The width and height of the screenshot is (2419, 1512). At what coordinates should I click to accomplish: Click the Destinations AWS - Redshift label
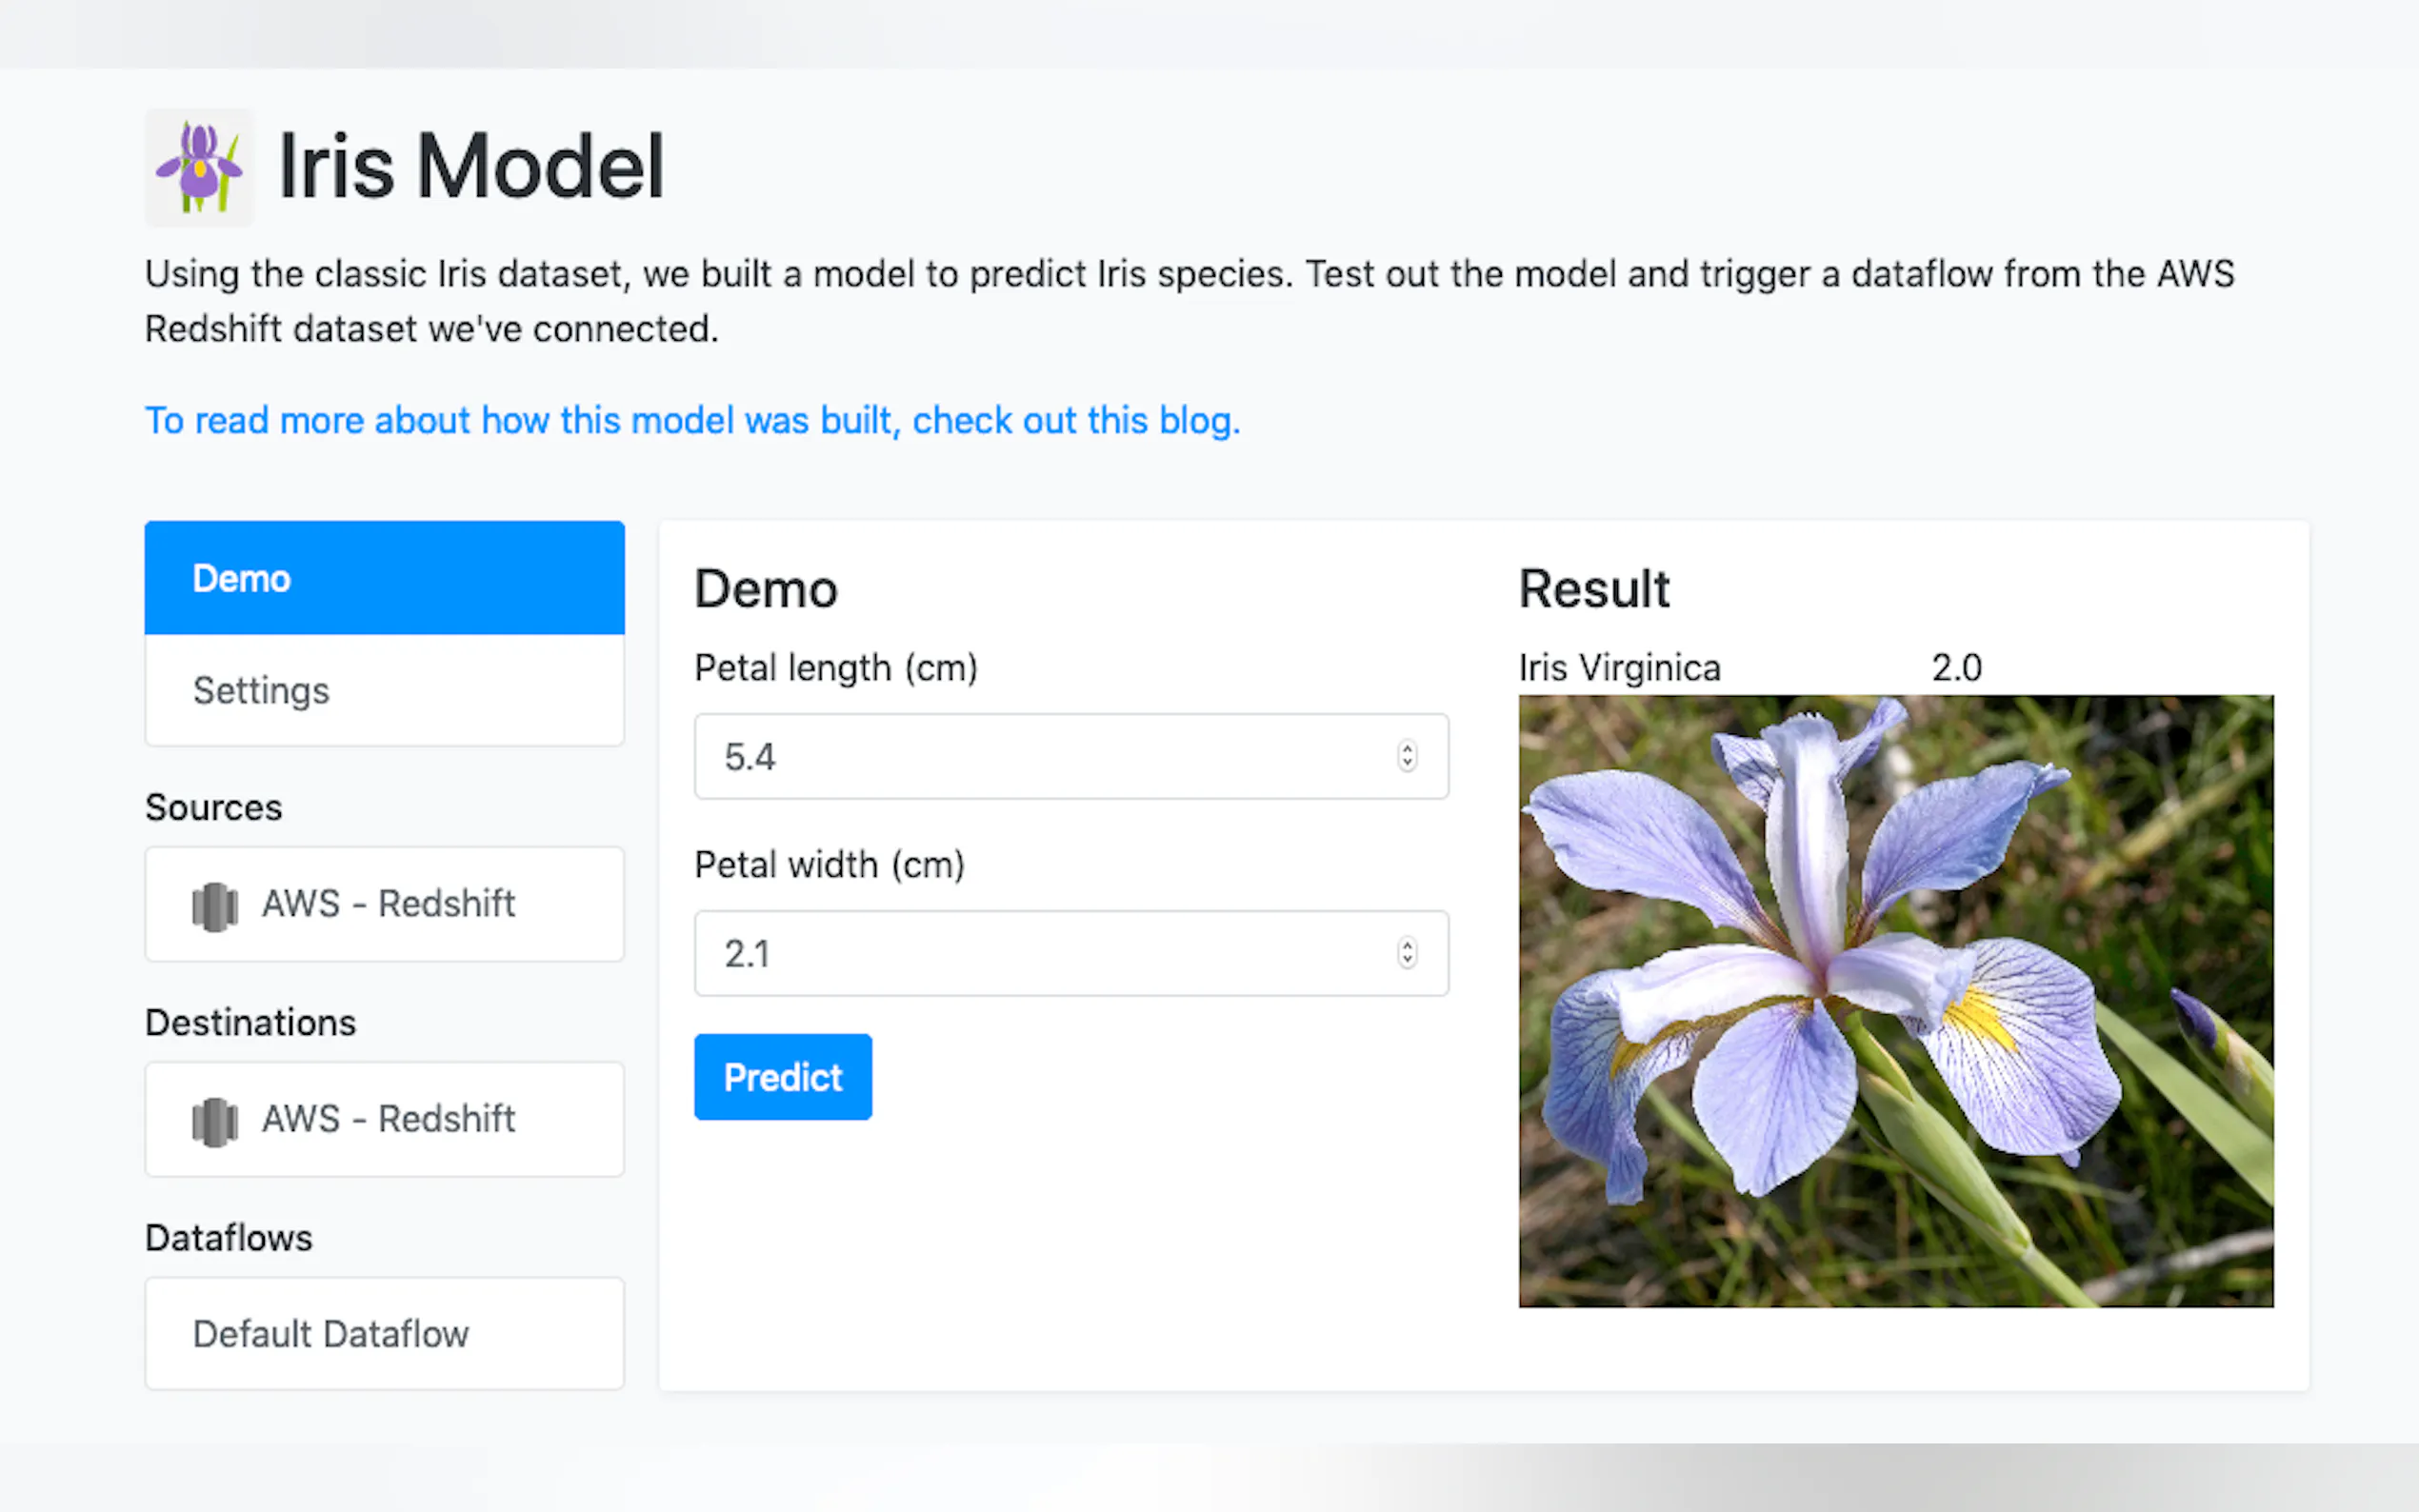coord(388,1119)
